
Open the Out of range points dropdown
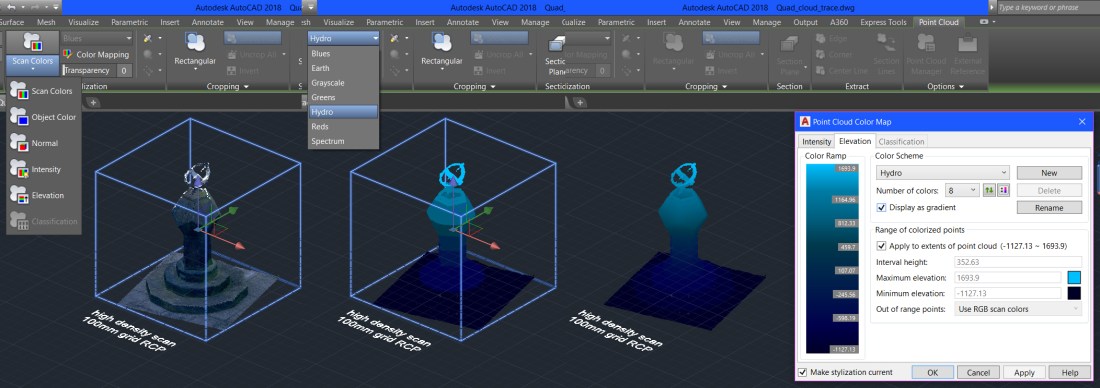point(1018,309)
